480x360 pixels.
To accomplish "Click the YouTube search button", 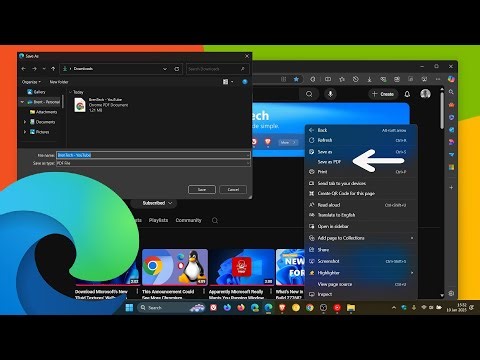I will point(309,94).
